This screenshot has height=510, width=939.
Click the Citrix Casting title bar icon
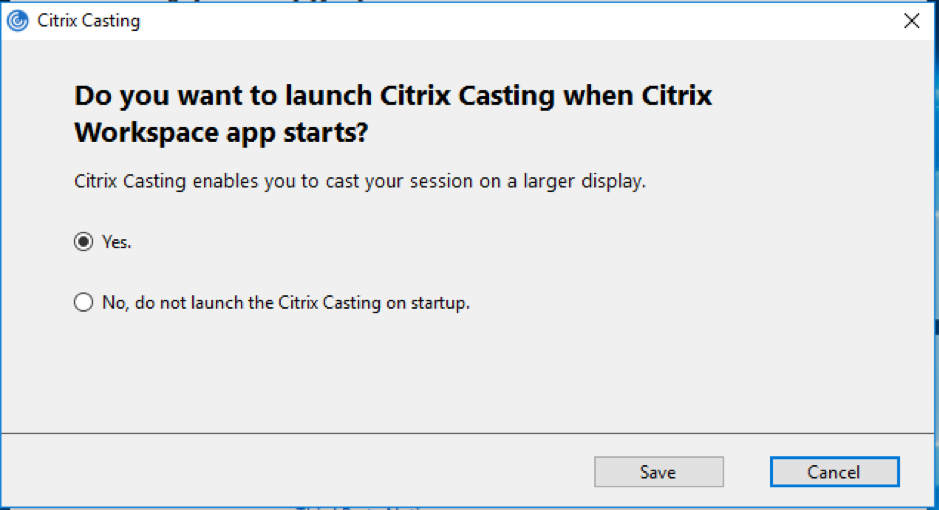click(17, 20)
